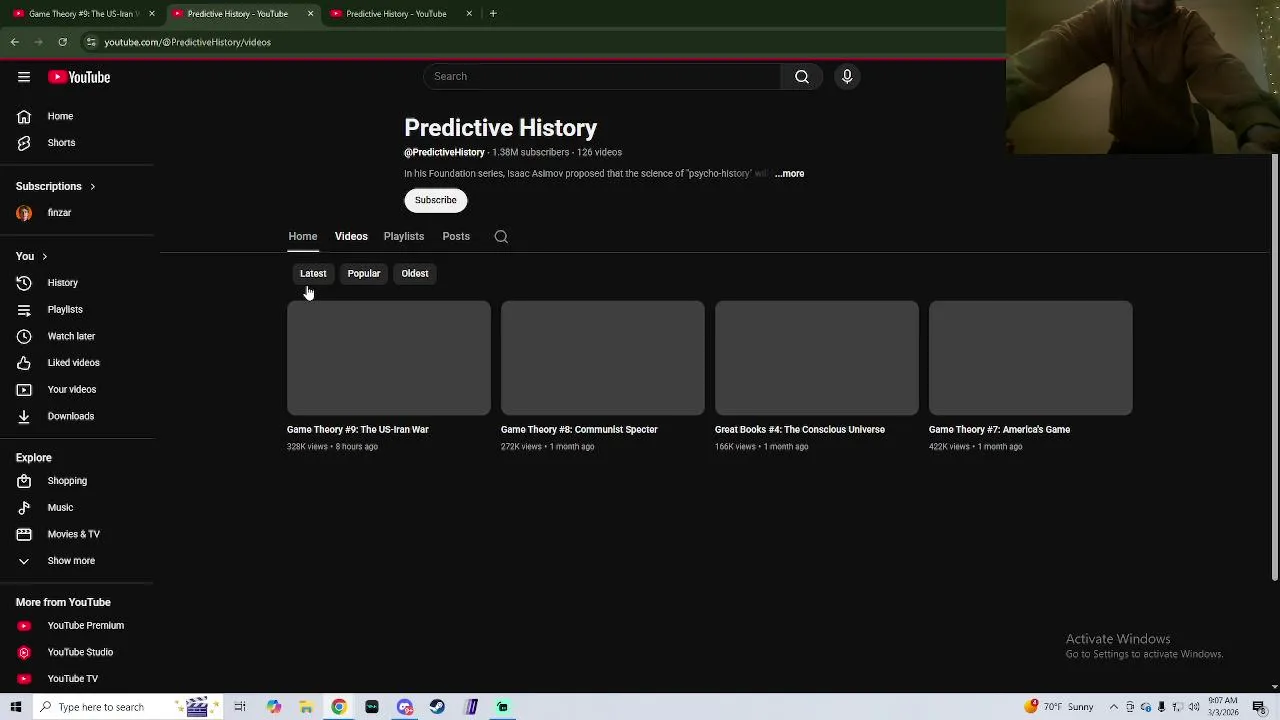Open the YouTube hamburger guide menu
The image size is (1280, 720).
[x=24, y=77]
